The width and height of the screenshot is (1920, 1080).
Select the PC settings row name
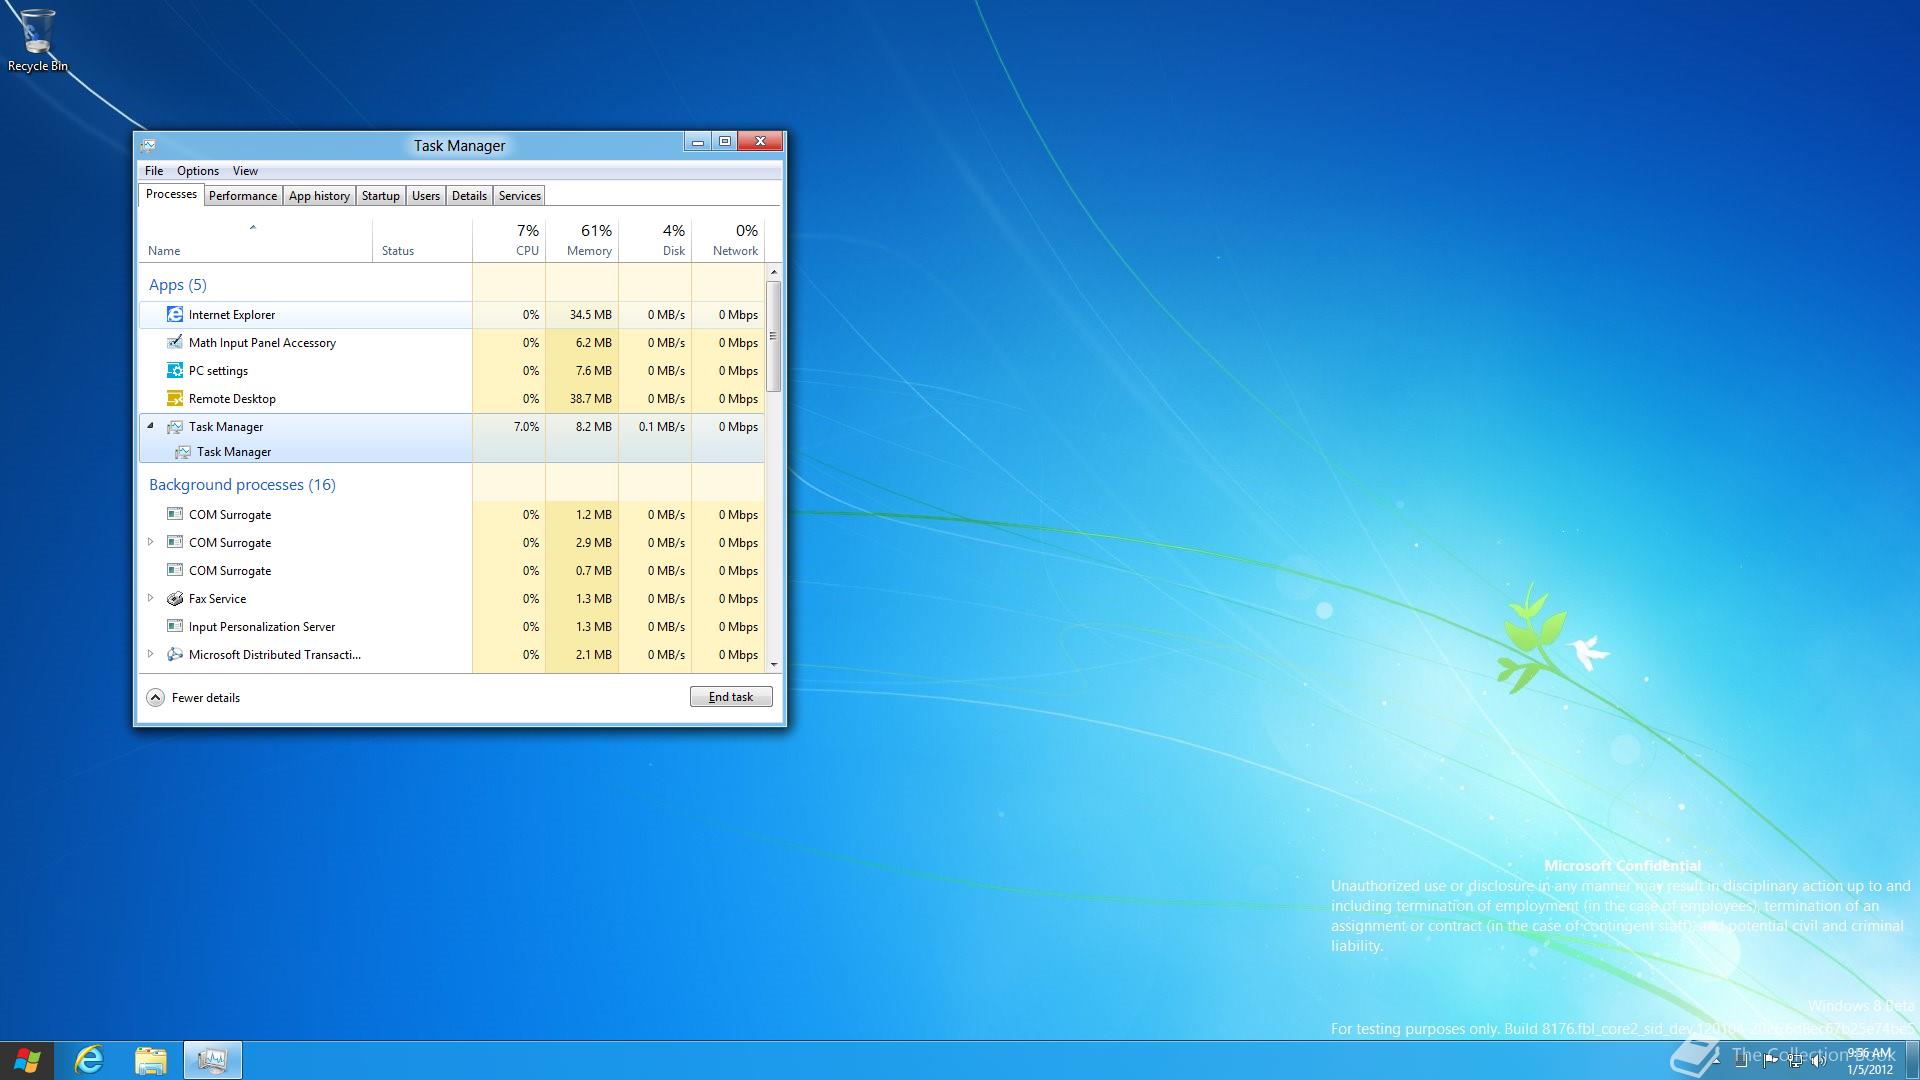coord(218,370)
